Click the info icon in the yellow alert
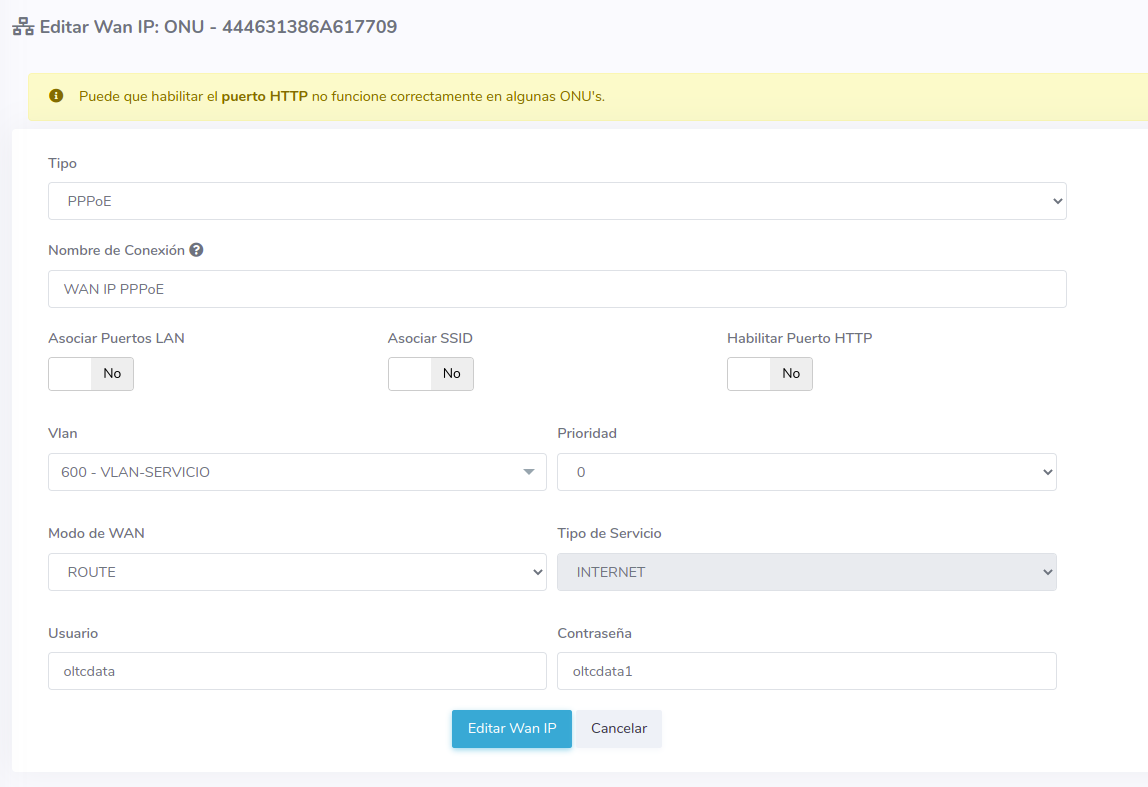1148x787 pixels. (57, 97)
